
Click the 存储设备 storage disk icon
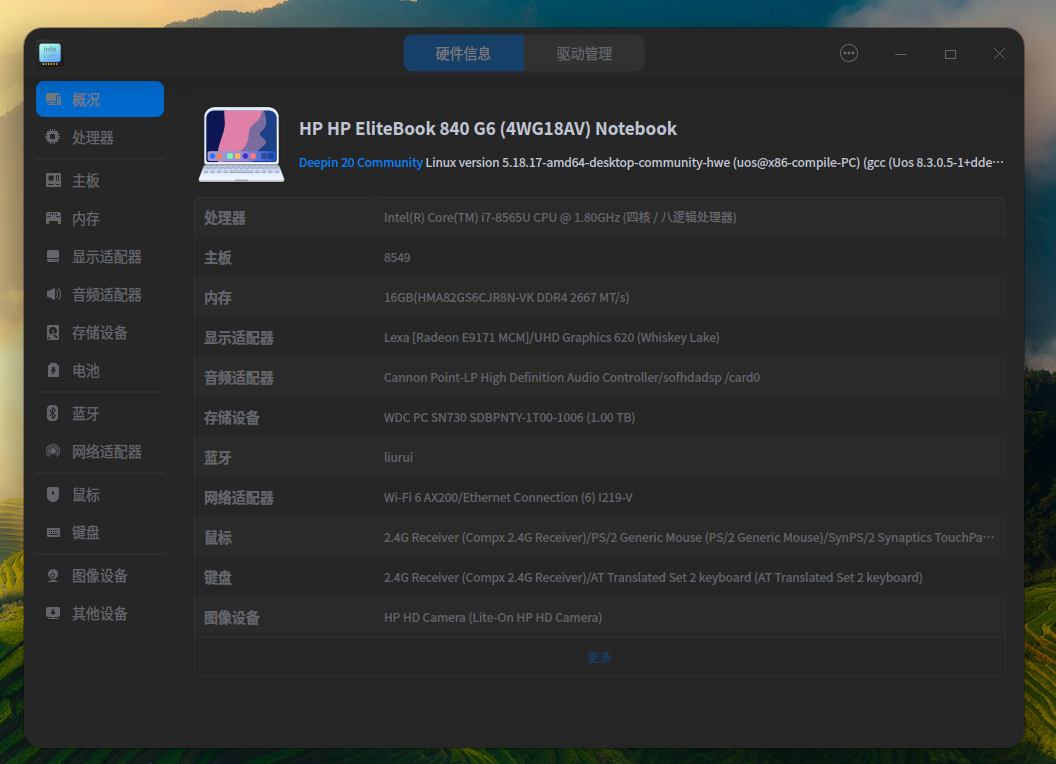[53, 333]
